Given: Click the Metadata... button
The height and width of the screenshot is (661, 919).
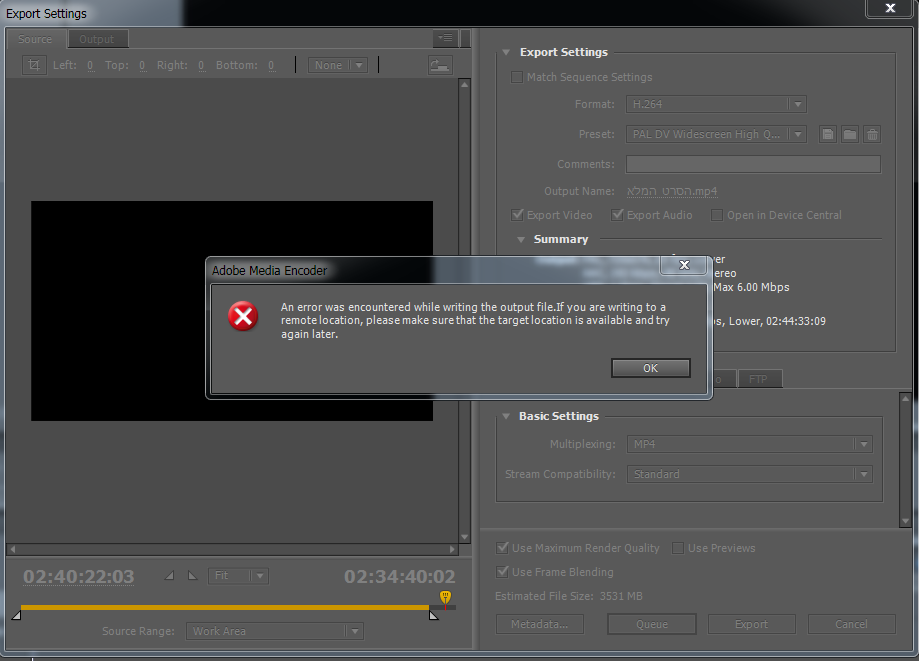Looking at the screenshot, I should tap(540, 624).
